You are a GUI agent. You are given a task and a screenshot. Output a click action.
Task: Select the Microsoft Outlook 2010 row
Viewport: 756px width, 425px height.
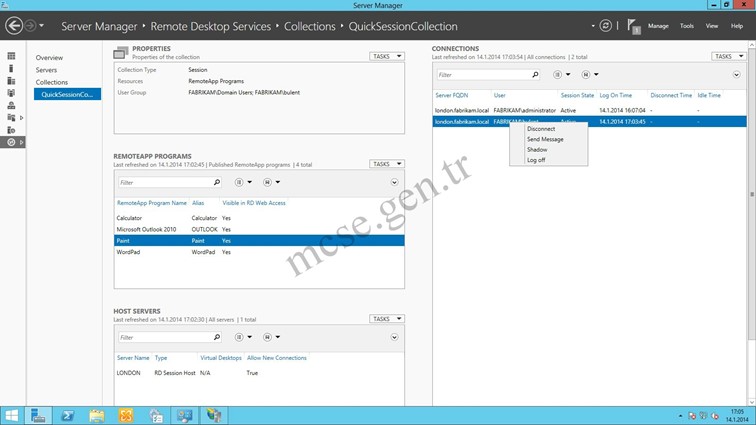[259, 230]
